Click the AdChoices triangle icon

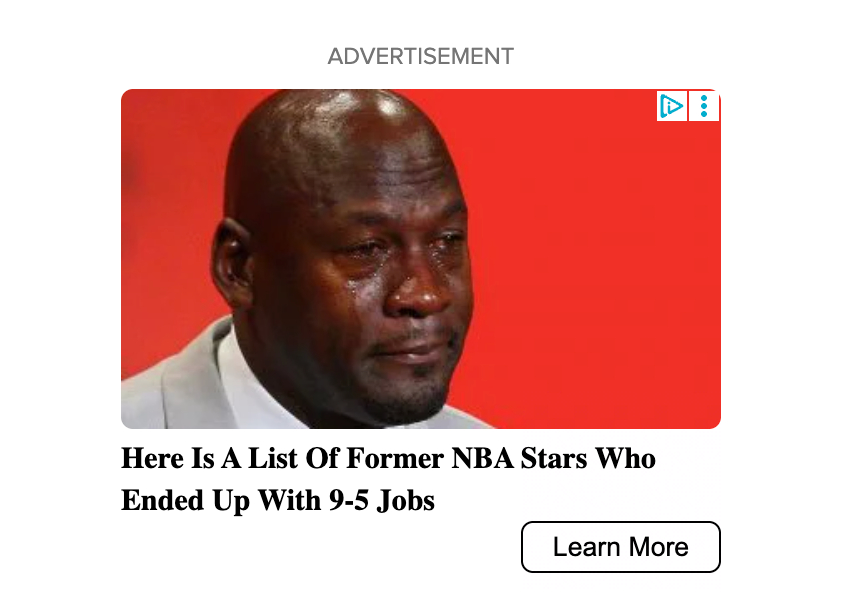(671, 106)
